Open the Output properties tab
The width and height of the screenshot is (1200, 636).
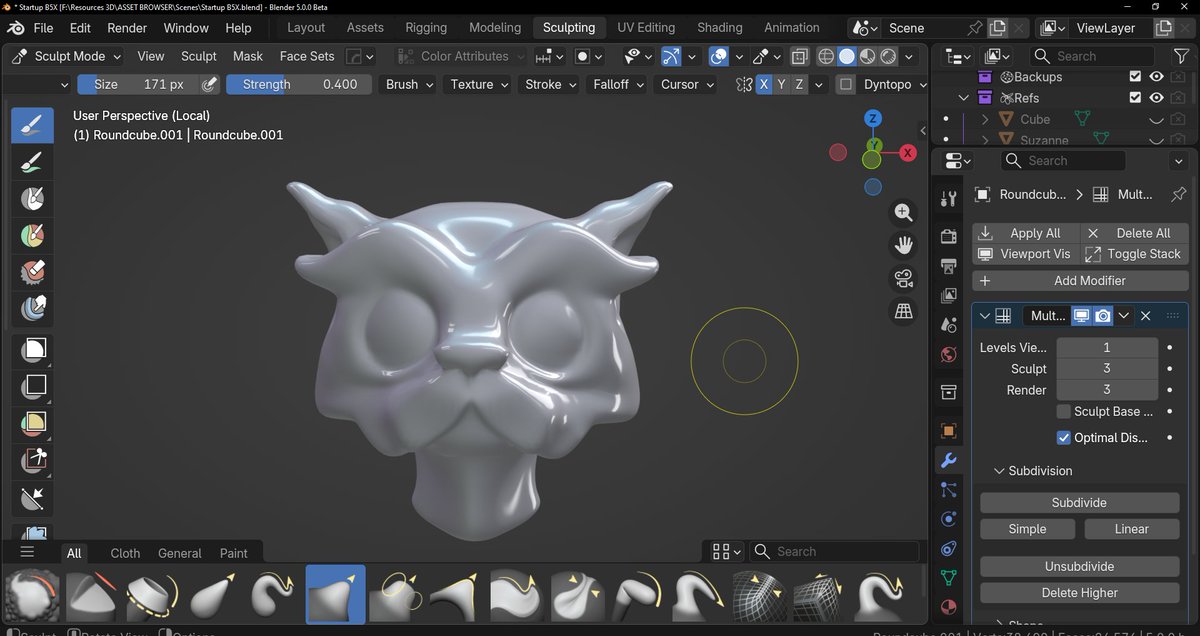949,267
